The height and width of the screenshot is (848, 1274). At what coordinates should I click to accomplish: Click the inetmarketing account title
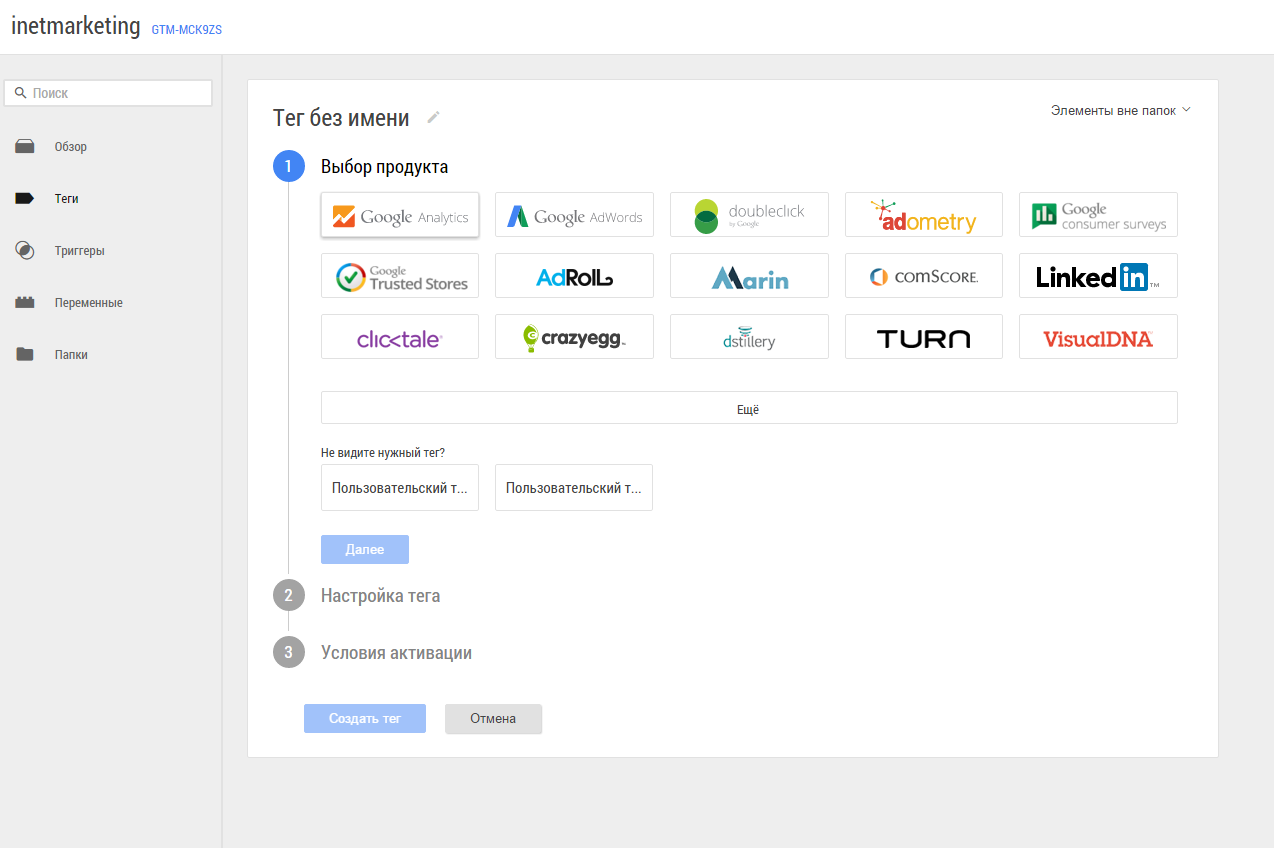(76, 26)
